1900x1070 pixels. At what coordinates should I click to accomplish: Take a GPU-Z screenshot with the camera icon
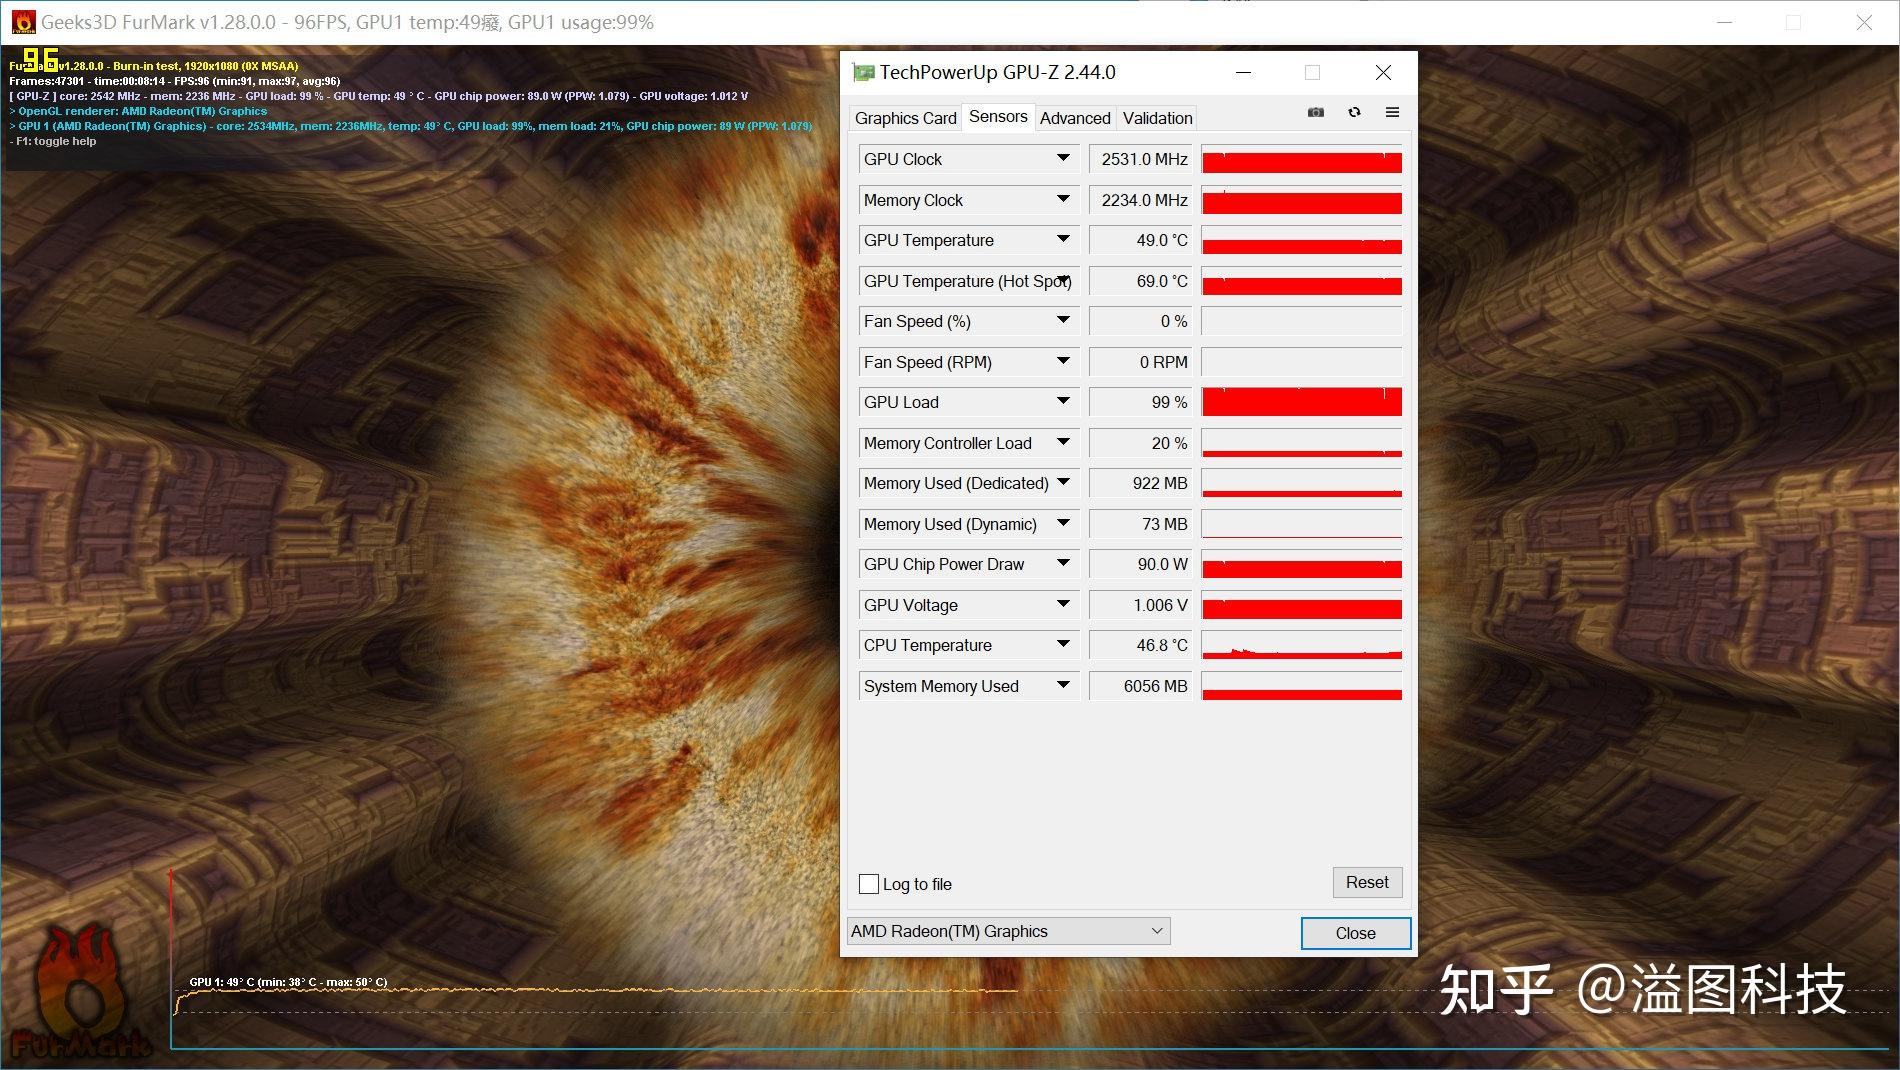[x=1316, y=112]
